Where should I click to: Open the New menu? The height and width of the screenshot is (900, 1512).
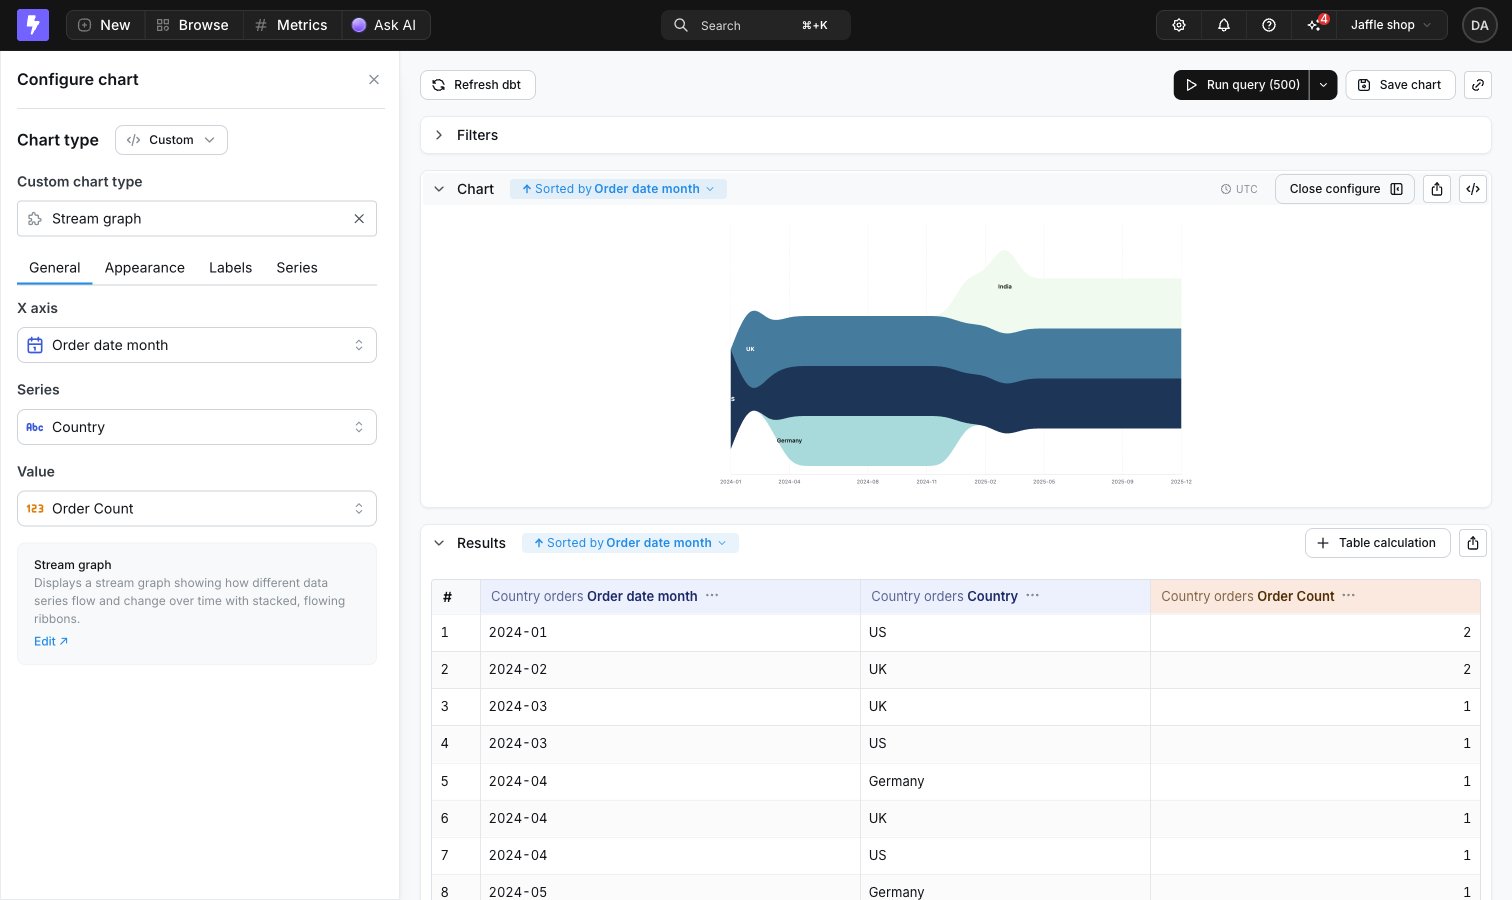105,25
